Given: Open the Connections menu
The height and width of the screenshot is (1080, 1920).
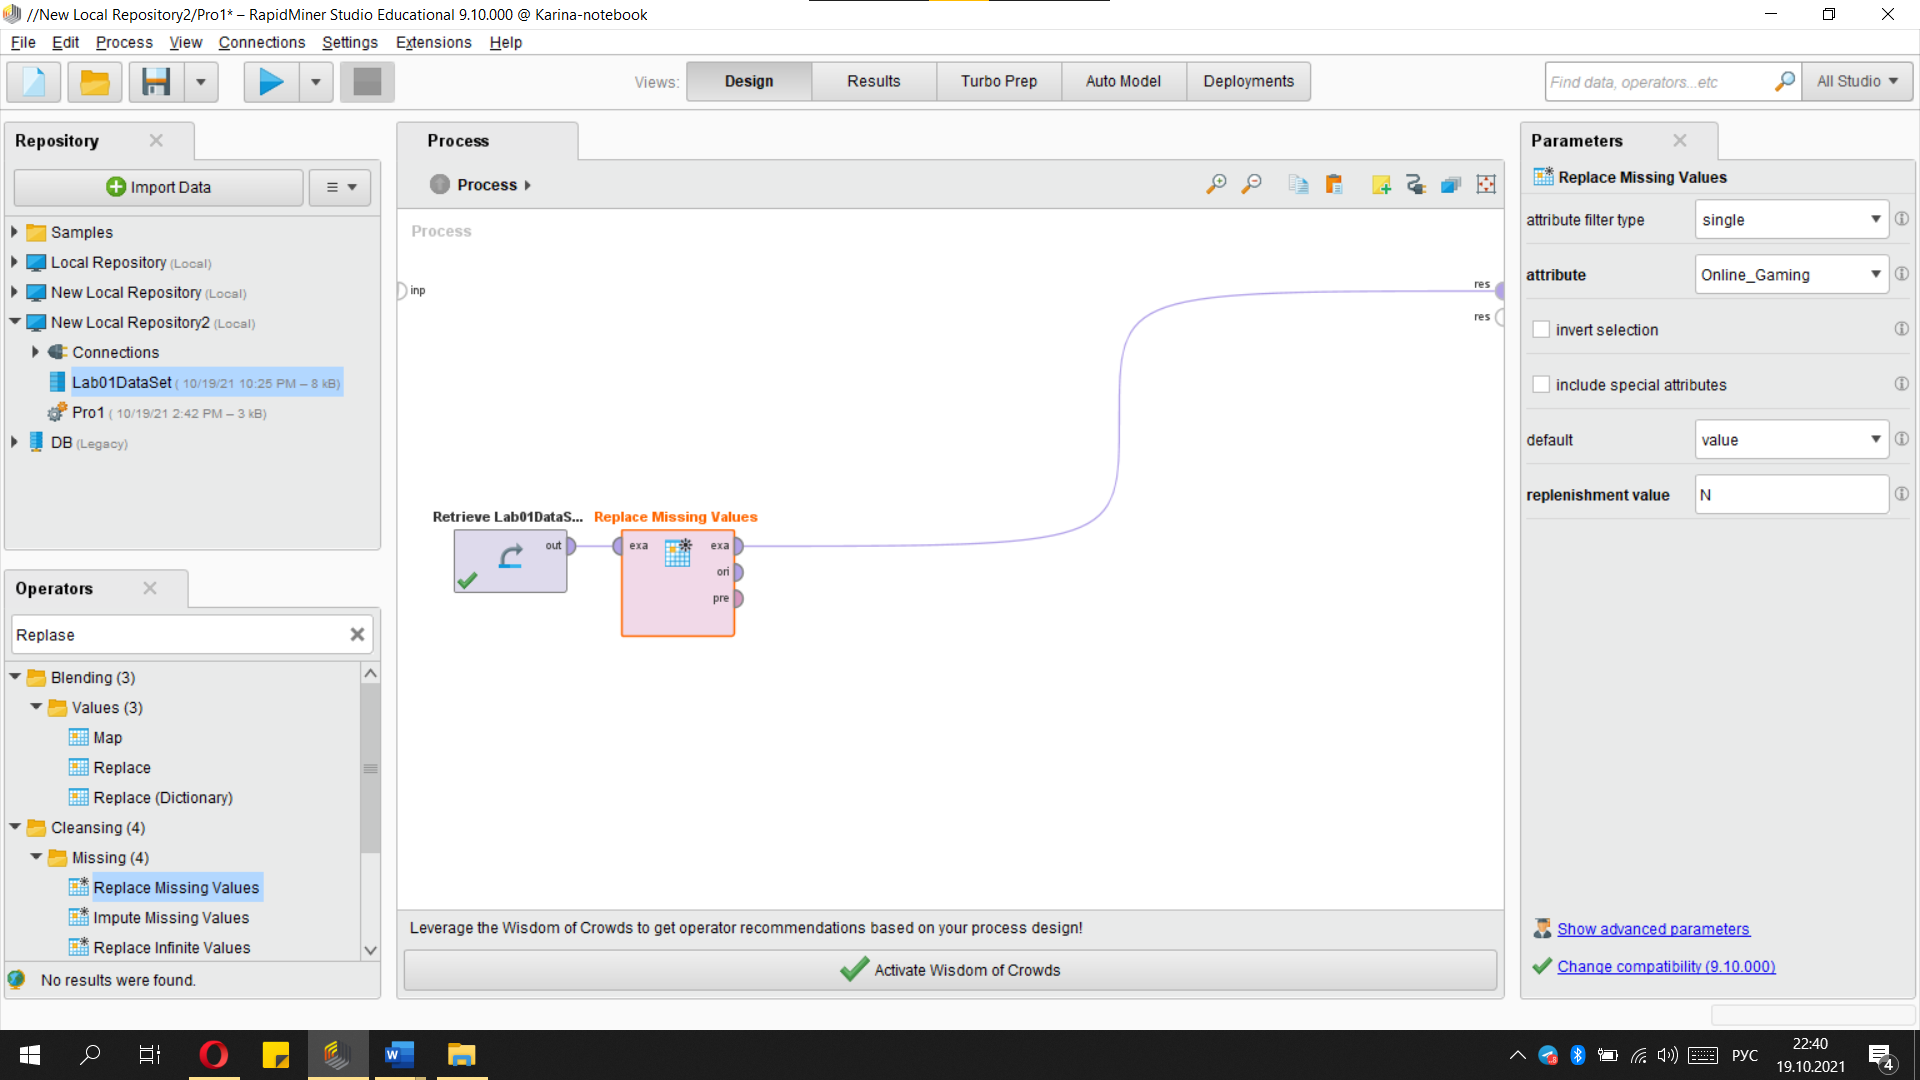Looking at the screenshot, I should tap(261, 42).
